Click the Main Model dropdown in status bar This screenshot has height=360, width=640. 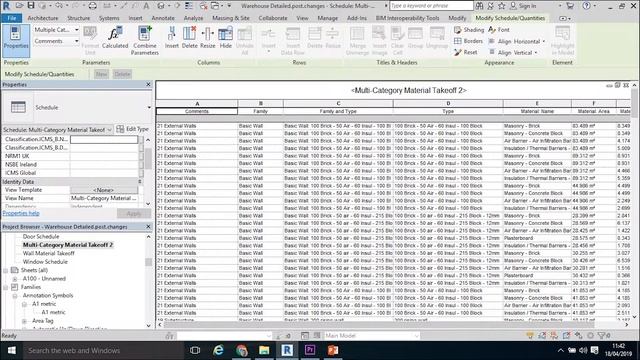tap(371, 336)
